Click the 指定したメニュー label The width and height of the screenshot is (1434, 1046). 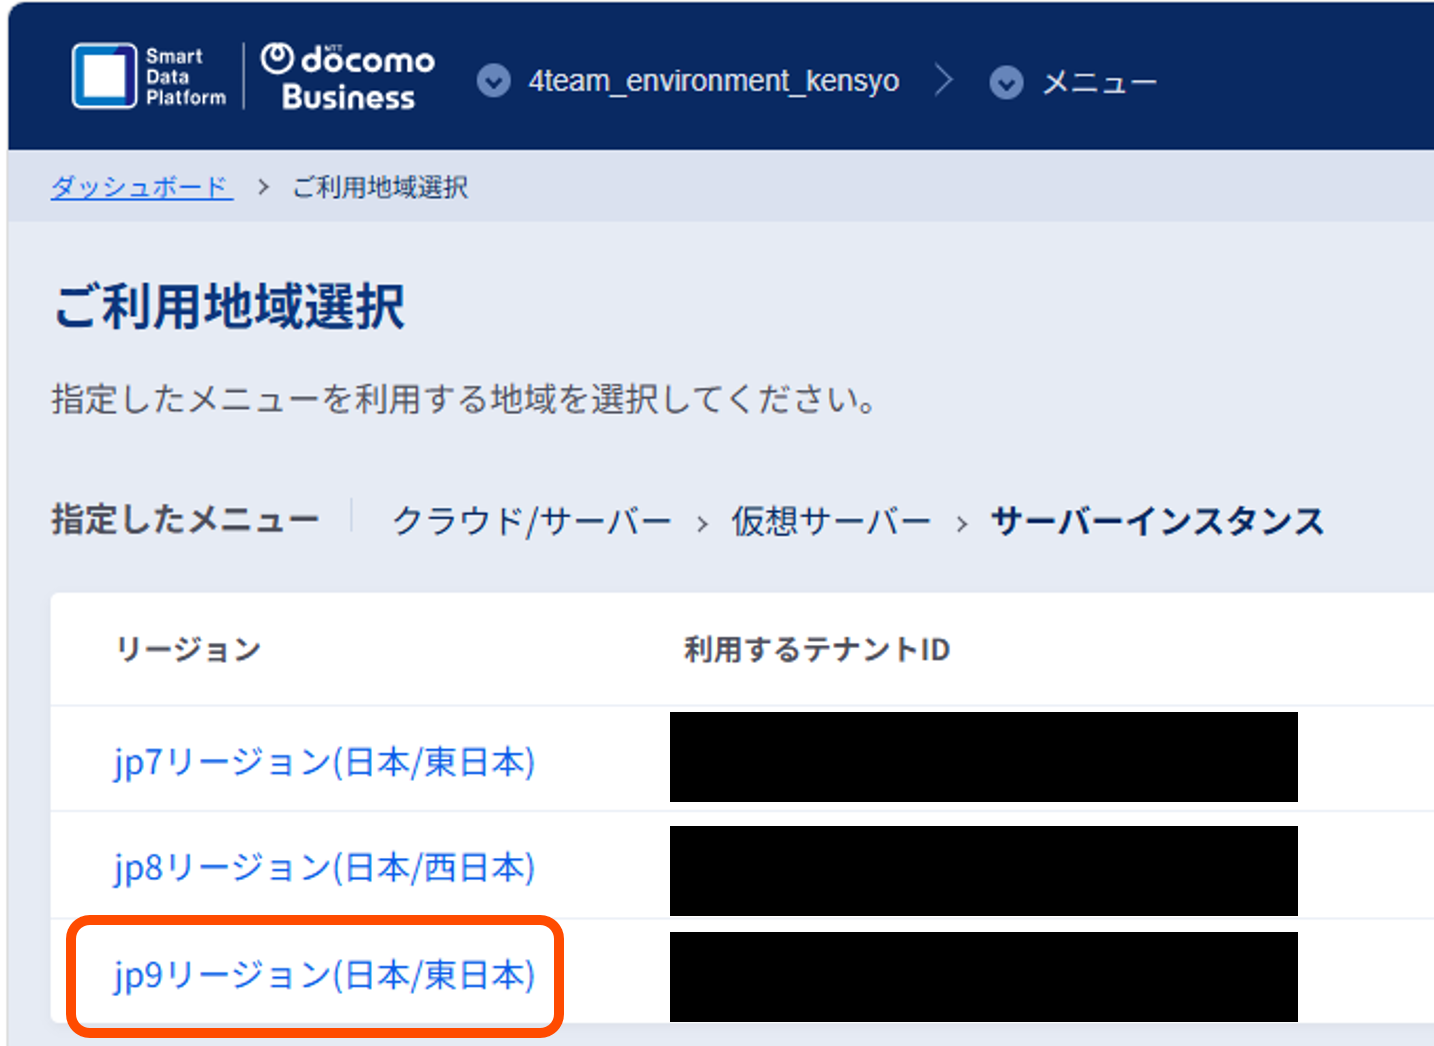[x=185, y=520]
